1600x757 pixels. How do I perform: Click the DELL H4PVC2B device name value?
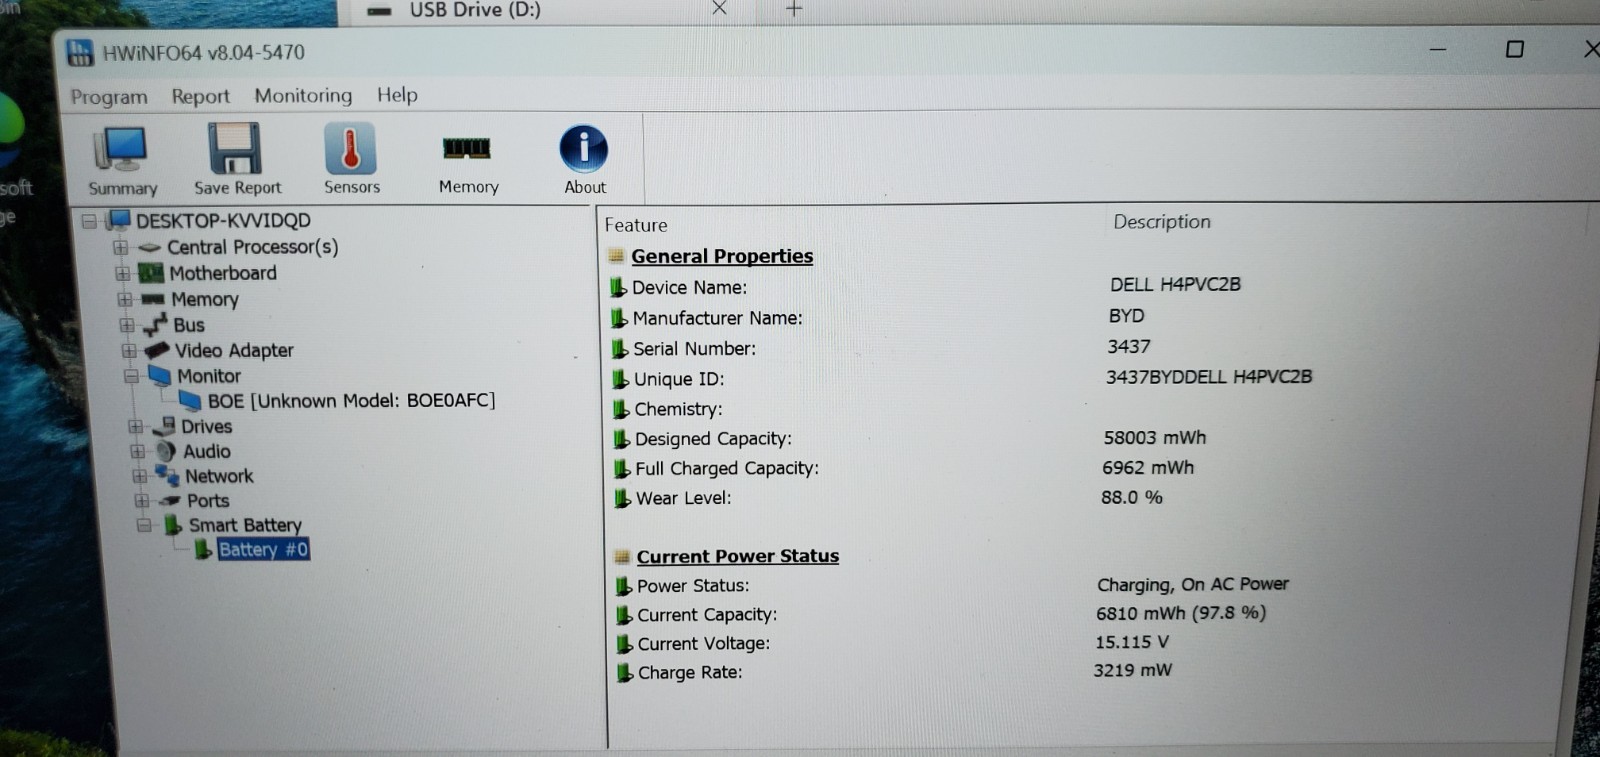coord(1175,285)
